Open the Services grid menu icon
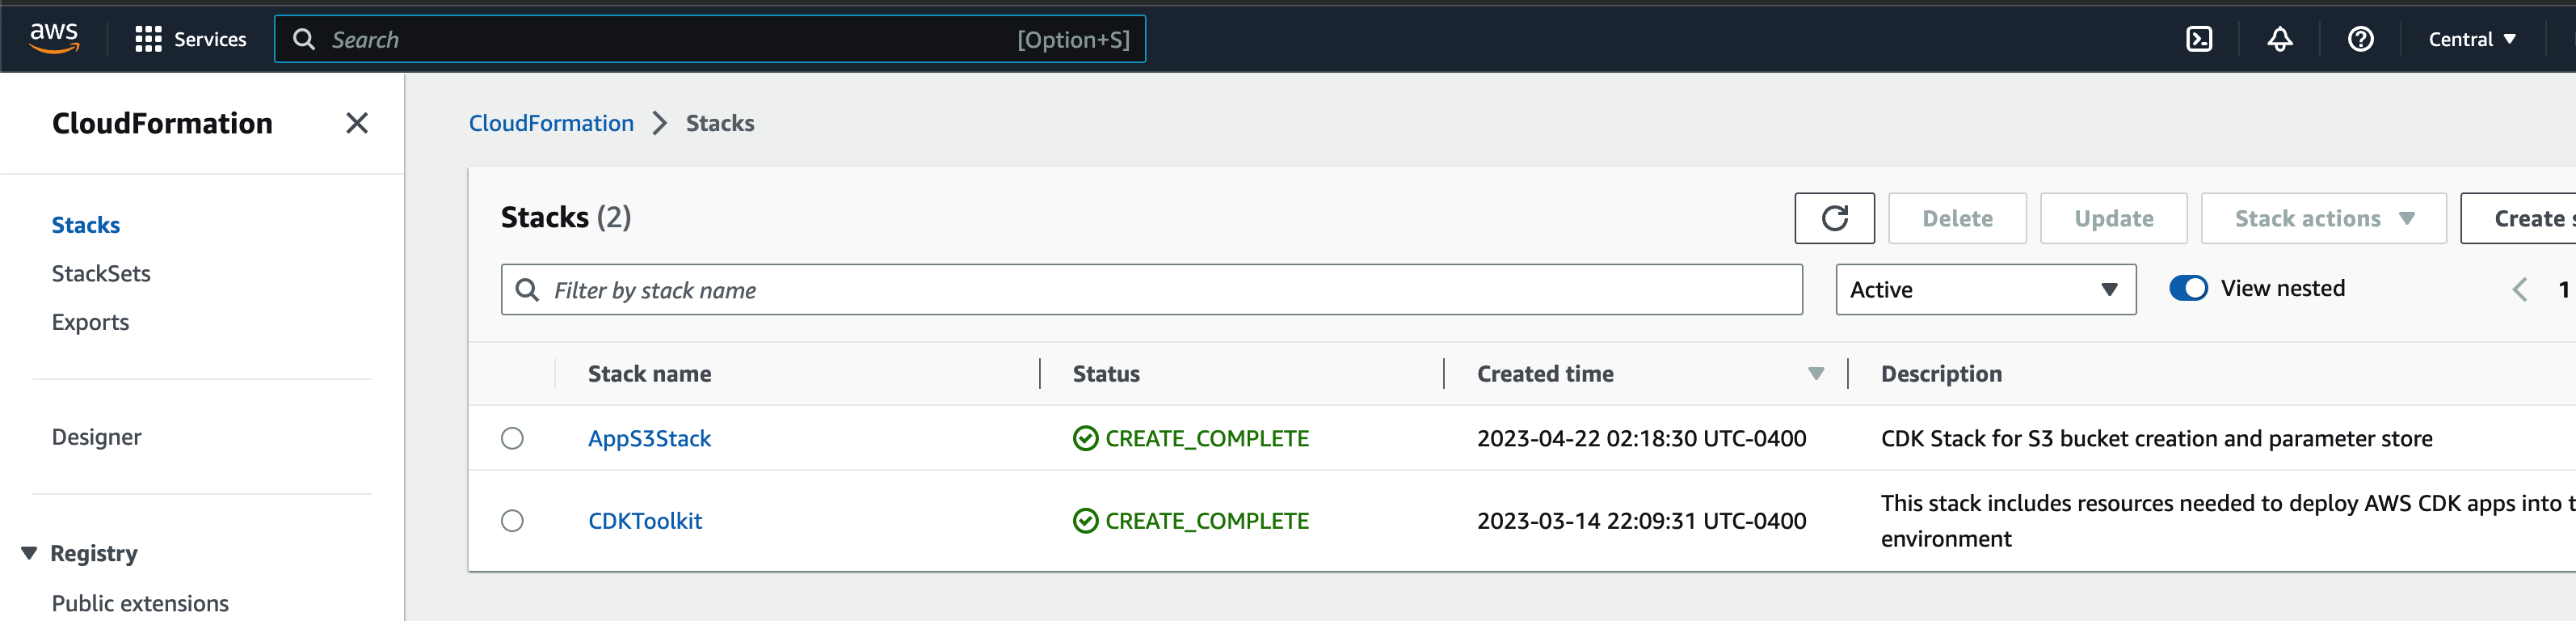This screenshot has height=621, width=2576. [148, 39]
